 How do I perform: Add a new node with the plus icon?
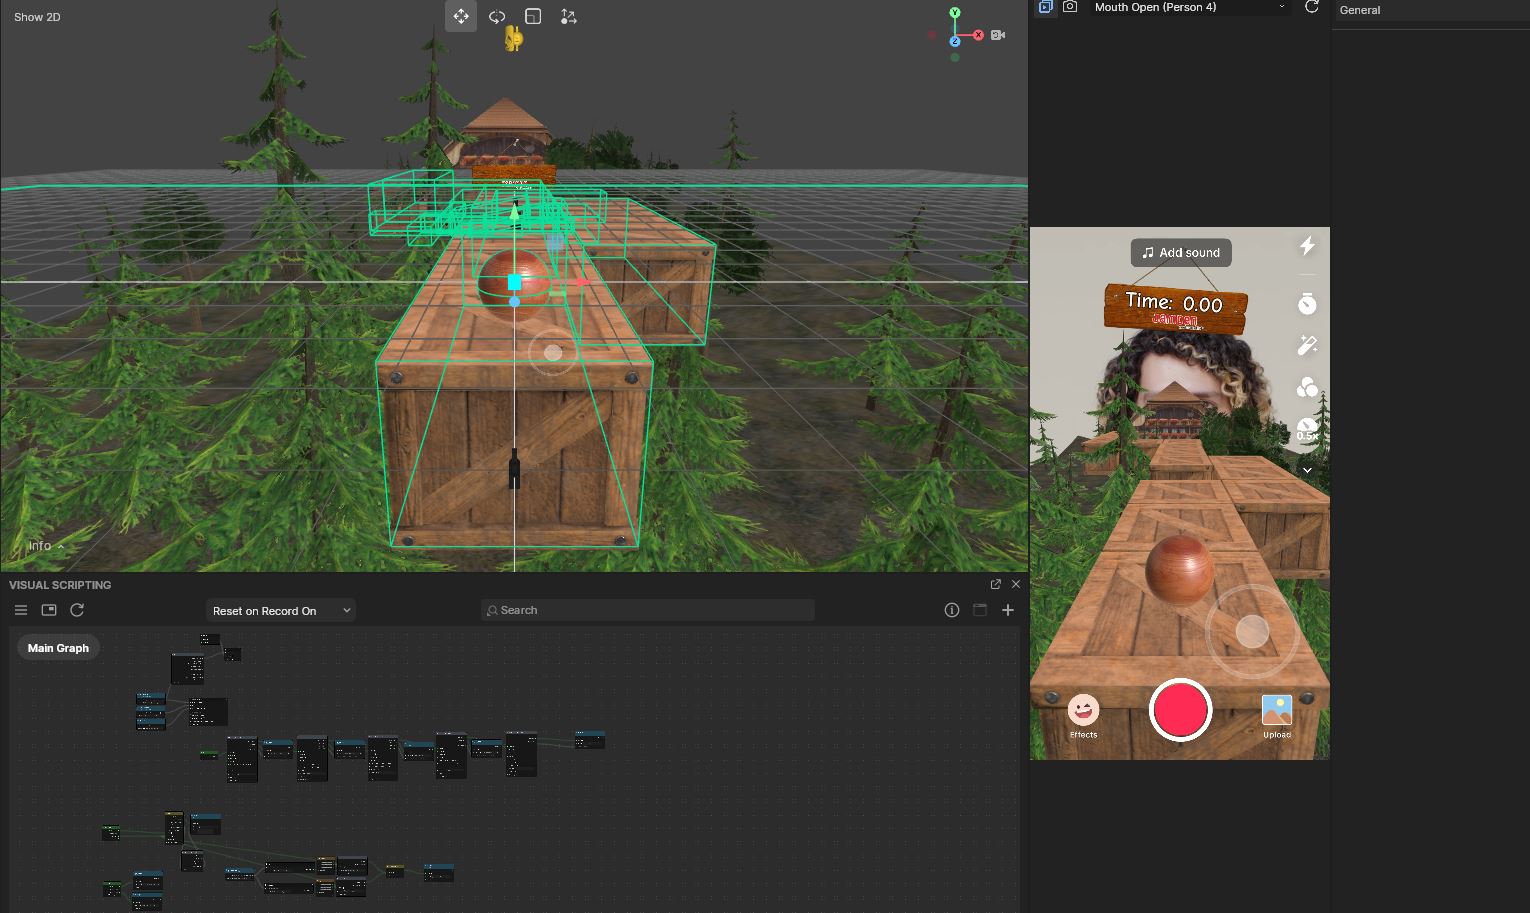tap(1008, 610)
